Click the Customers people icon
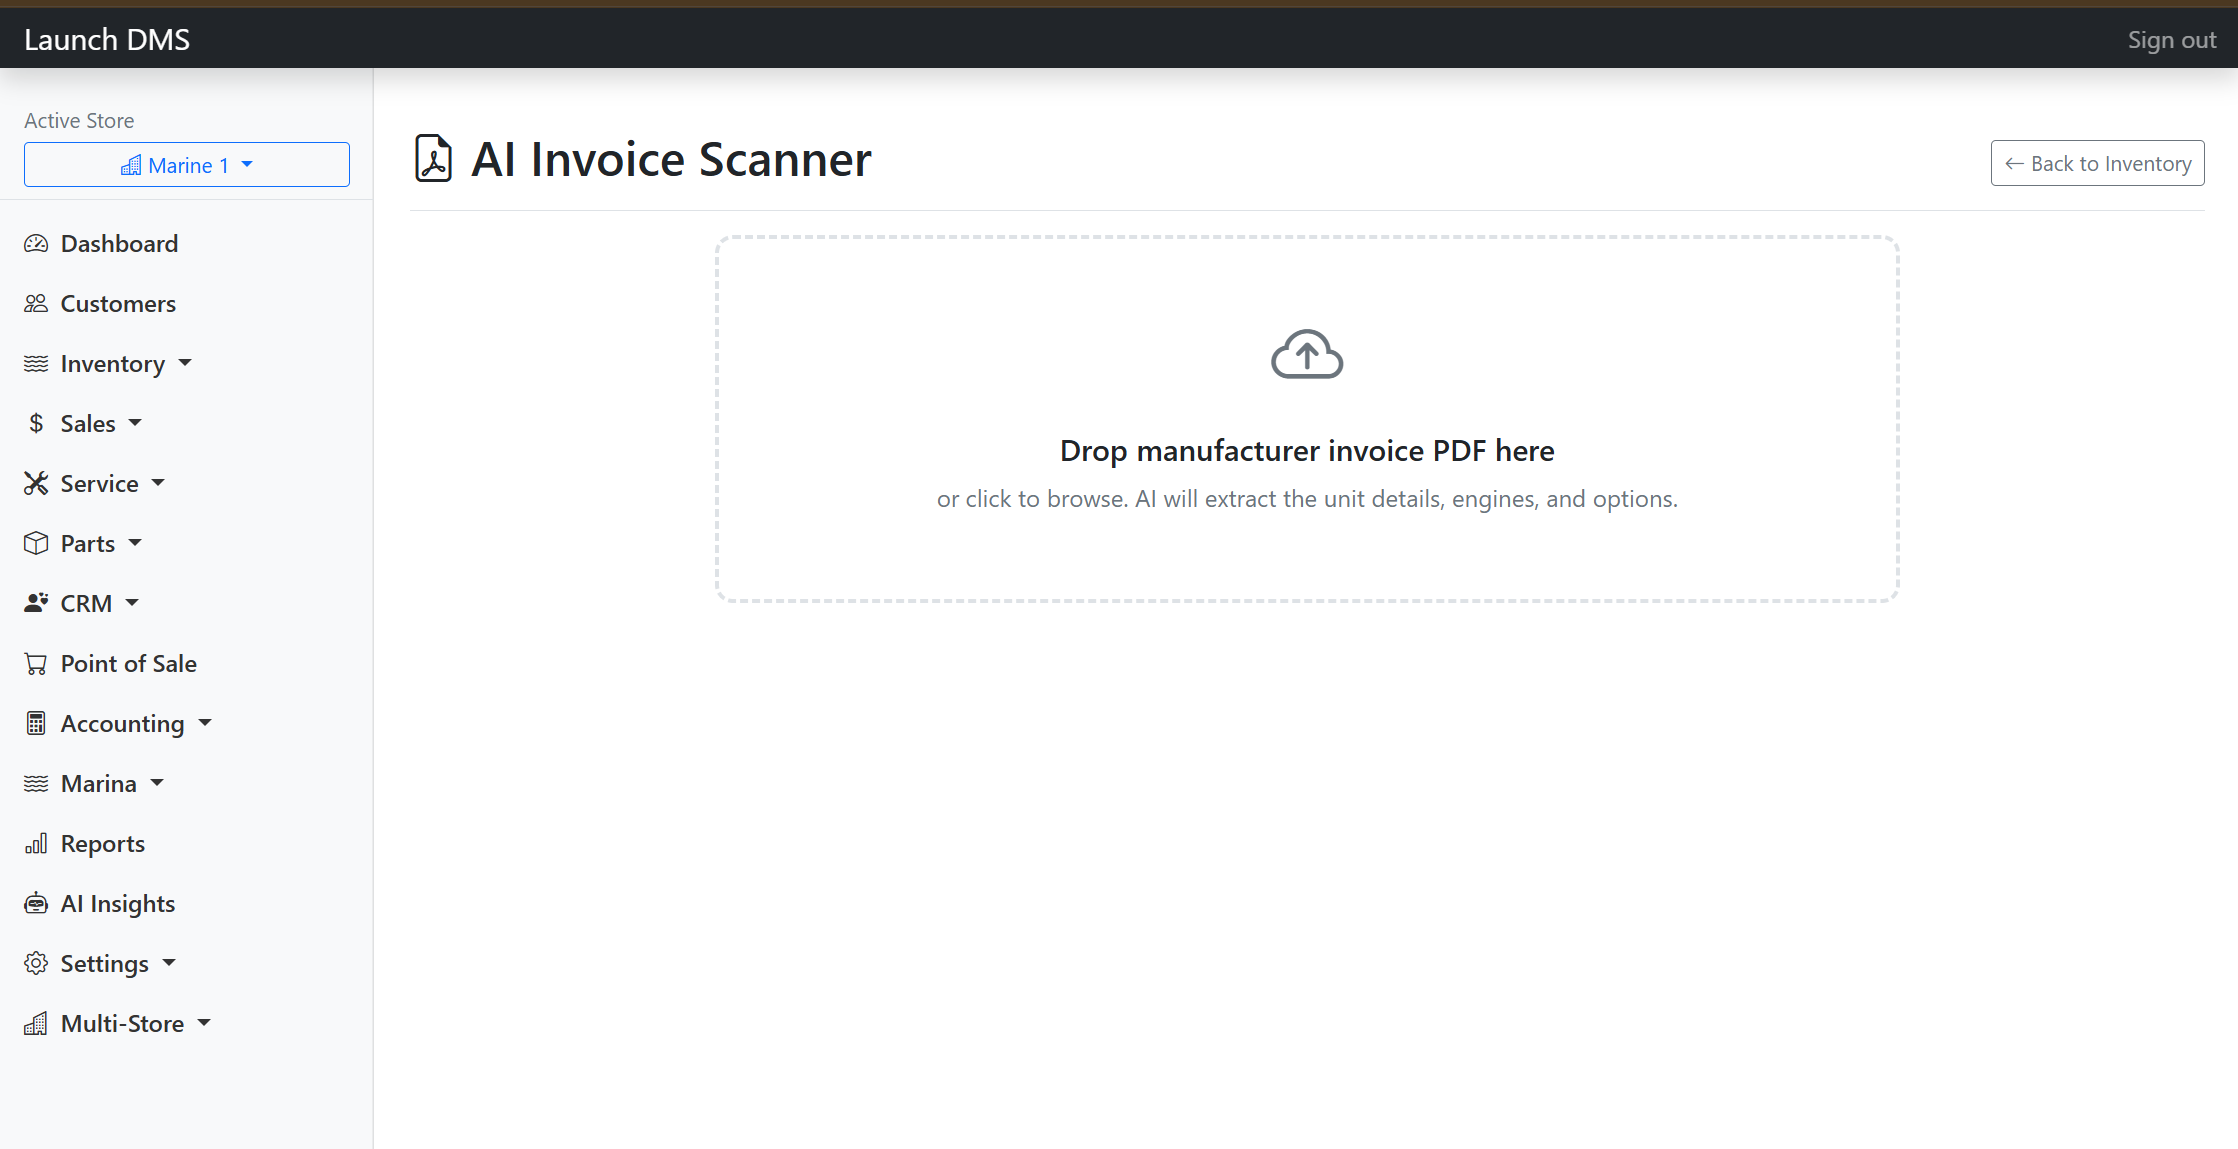Image resolution: width=2238 pixels, height=1149 pixels. point(36,304)
